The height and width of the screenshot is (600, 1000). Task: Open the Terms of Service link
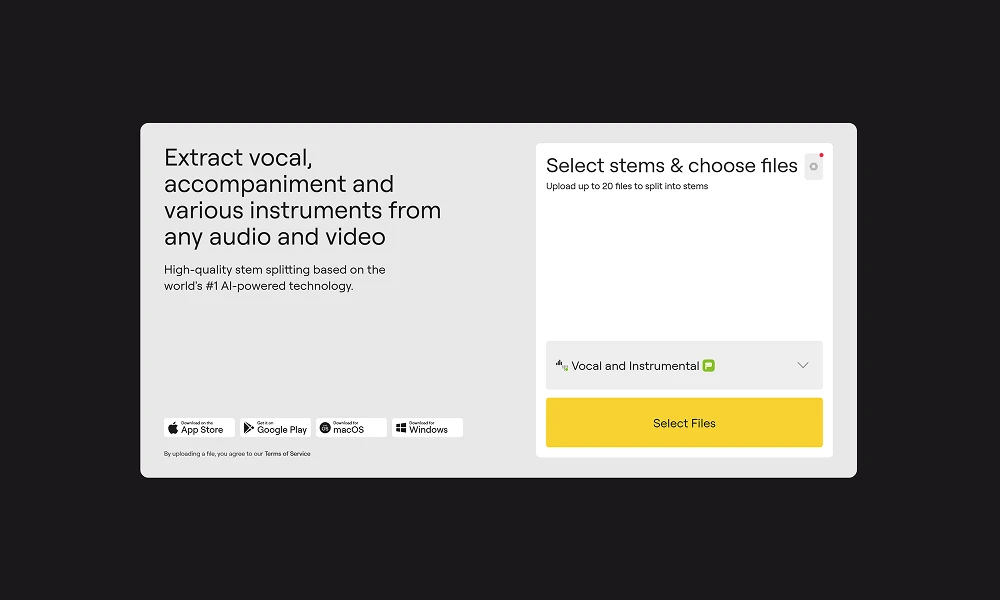[287, 454]
